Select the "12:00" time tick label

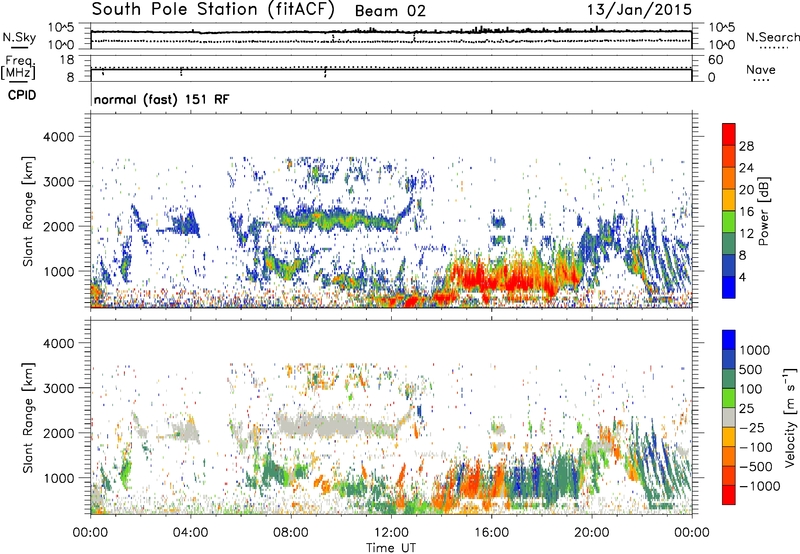(x=391, y=533)
